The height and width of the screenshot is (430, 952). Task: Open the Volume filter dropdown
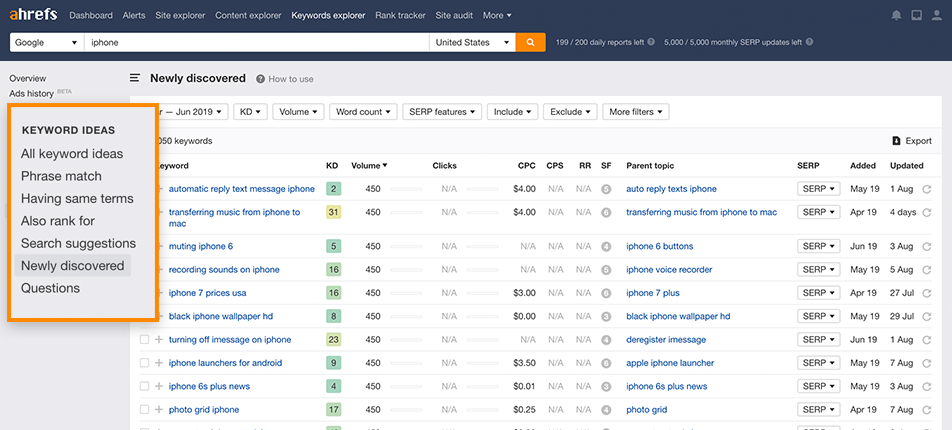(x=299, y=112)
